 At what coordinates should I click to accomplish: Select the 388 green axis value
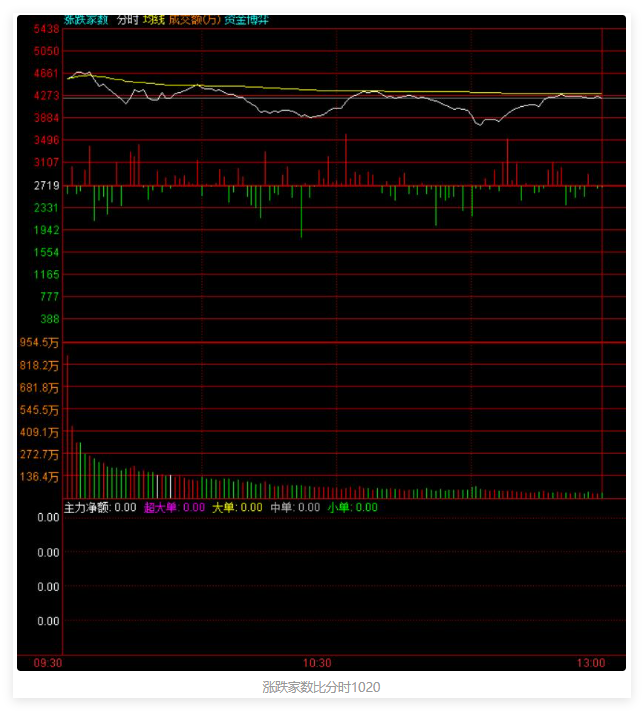point(50,319)
